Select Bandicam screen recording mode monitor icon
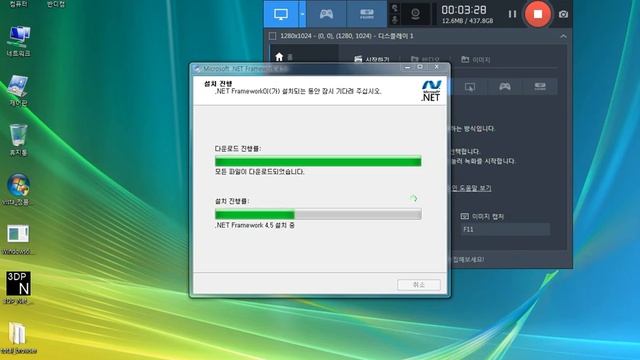 point(281,14)
